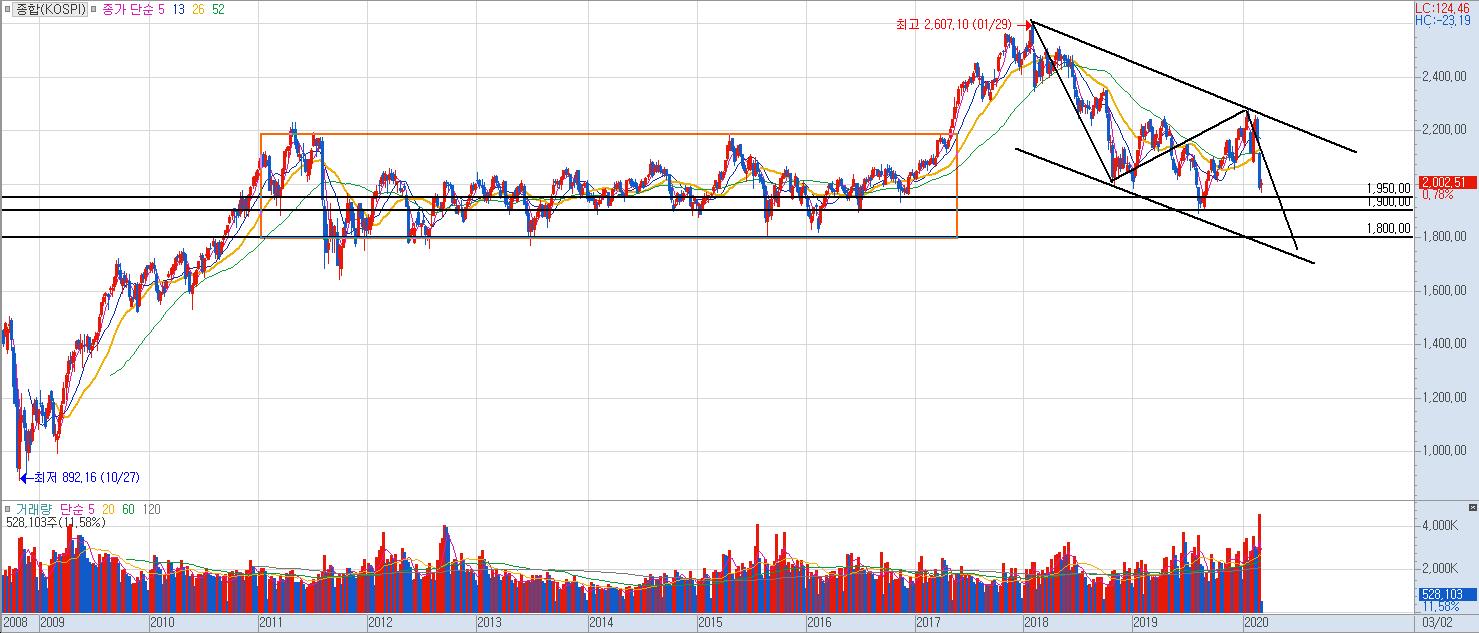The image size is (1479, 633).
Task: Click the 2011 year label on time axis
Action: tap(272, 623)
